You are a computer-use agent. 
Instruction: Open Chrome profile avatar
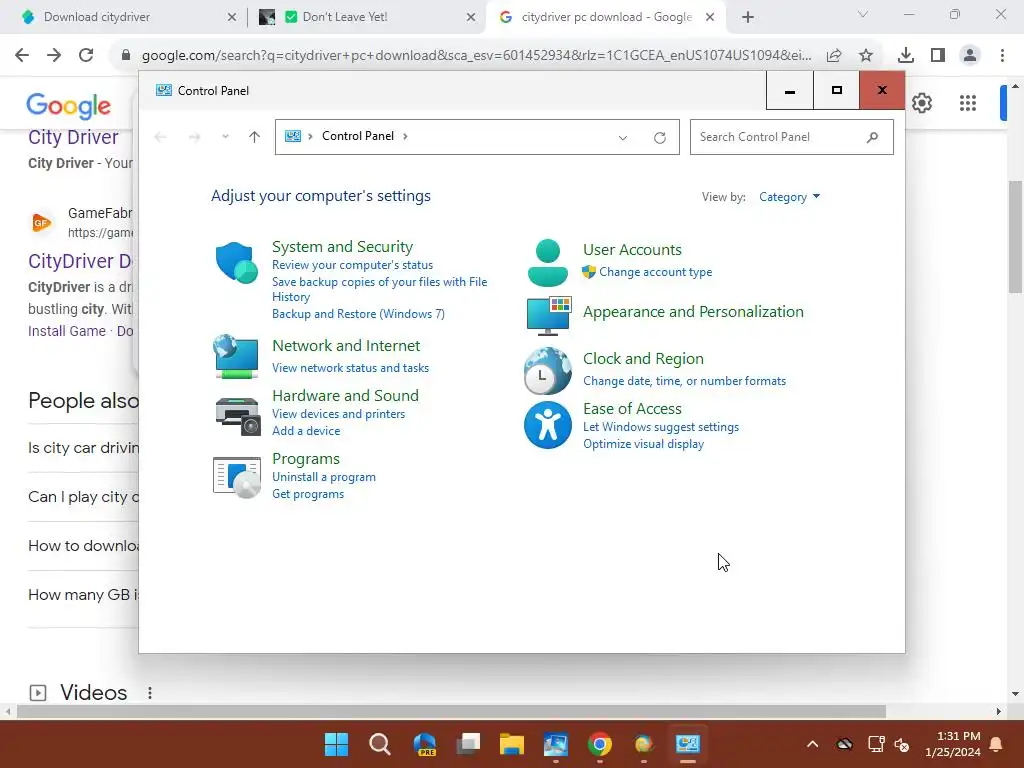970,56
